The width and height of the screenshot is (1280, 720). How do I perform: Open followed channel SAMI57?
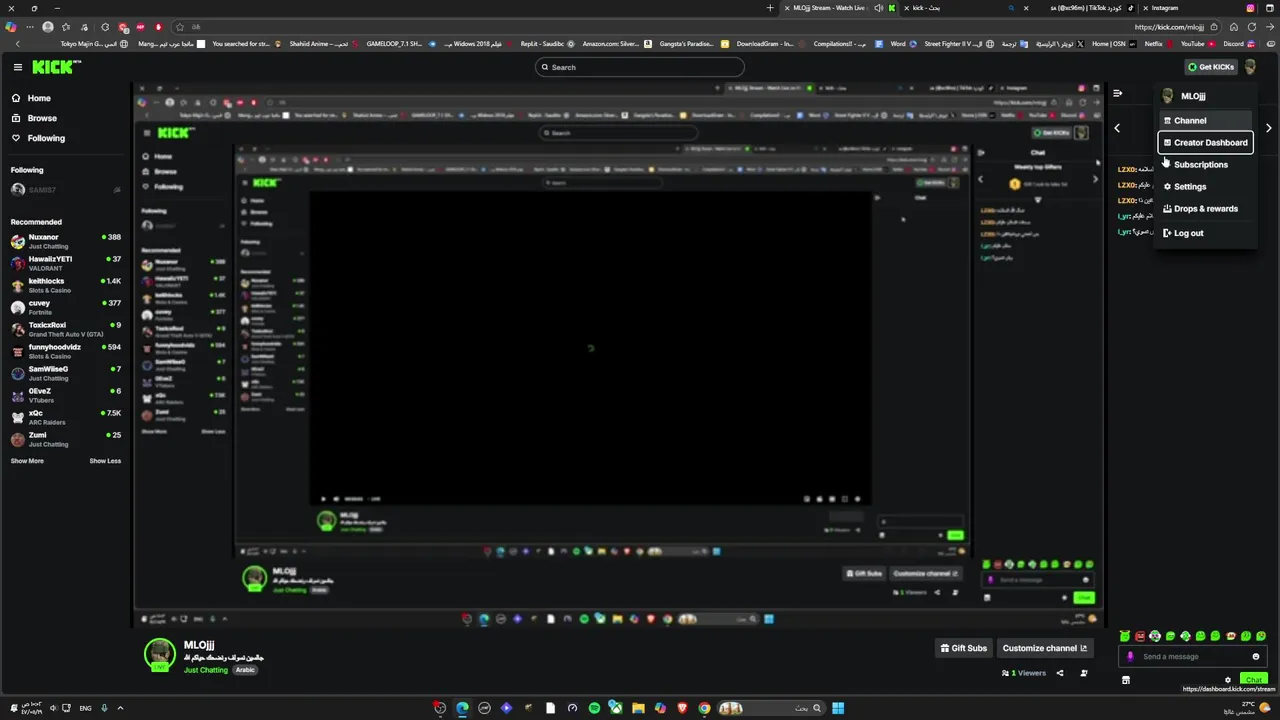[66, 190]
